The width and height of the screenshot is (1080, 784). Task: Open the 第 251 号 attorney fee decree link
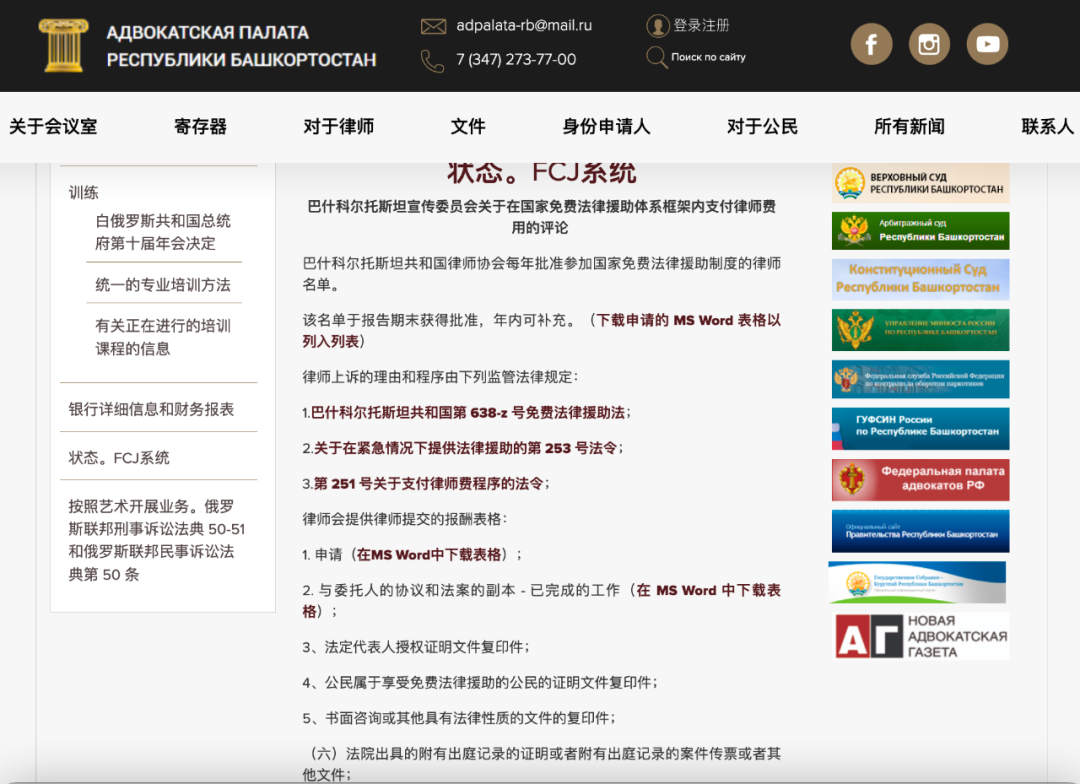point(429,483)
